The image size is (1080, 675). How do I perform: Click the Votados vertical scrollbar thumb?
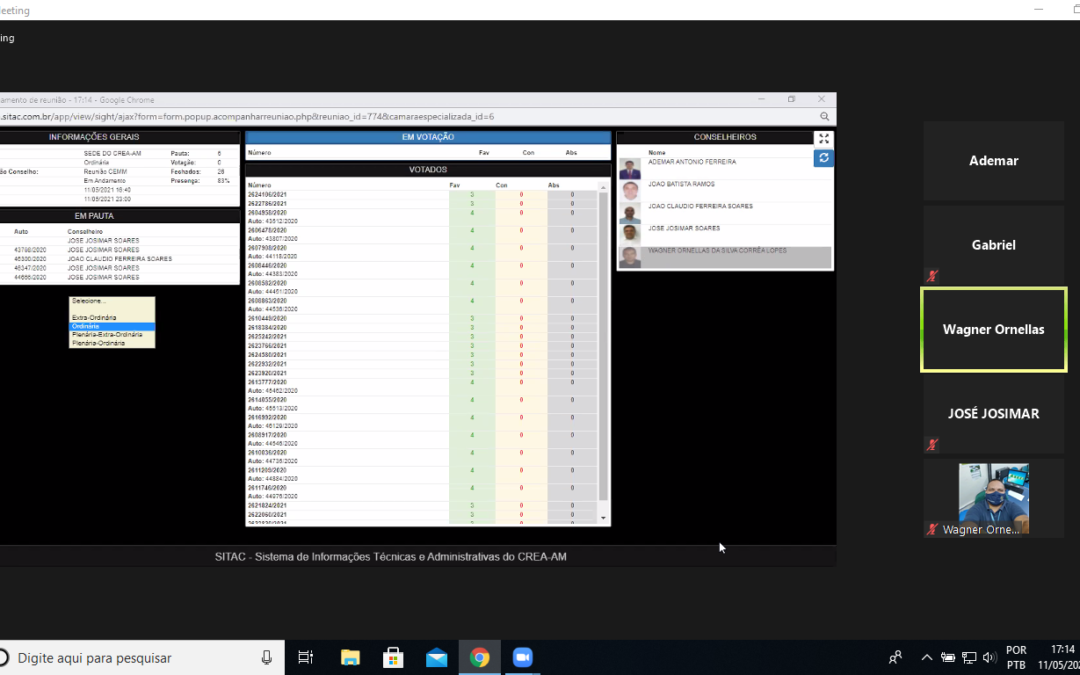603,346
